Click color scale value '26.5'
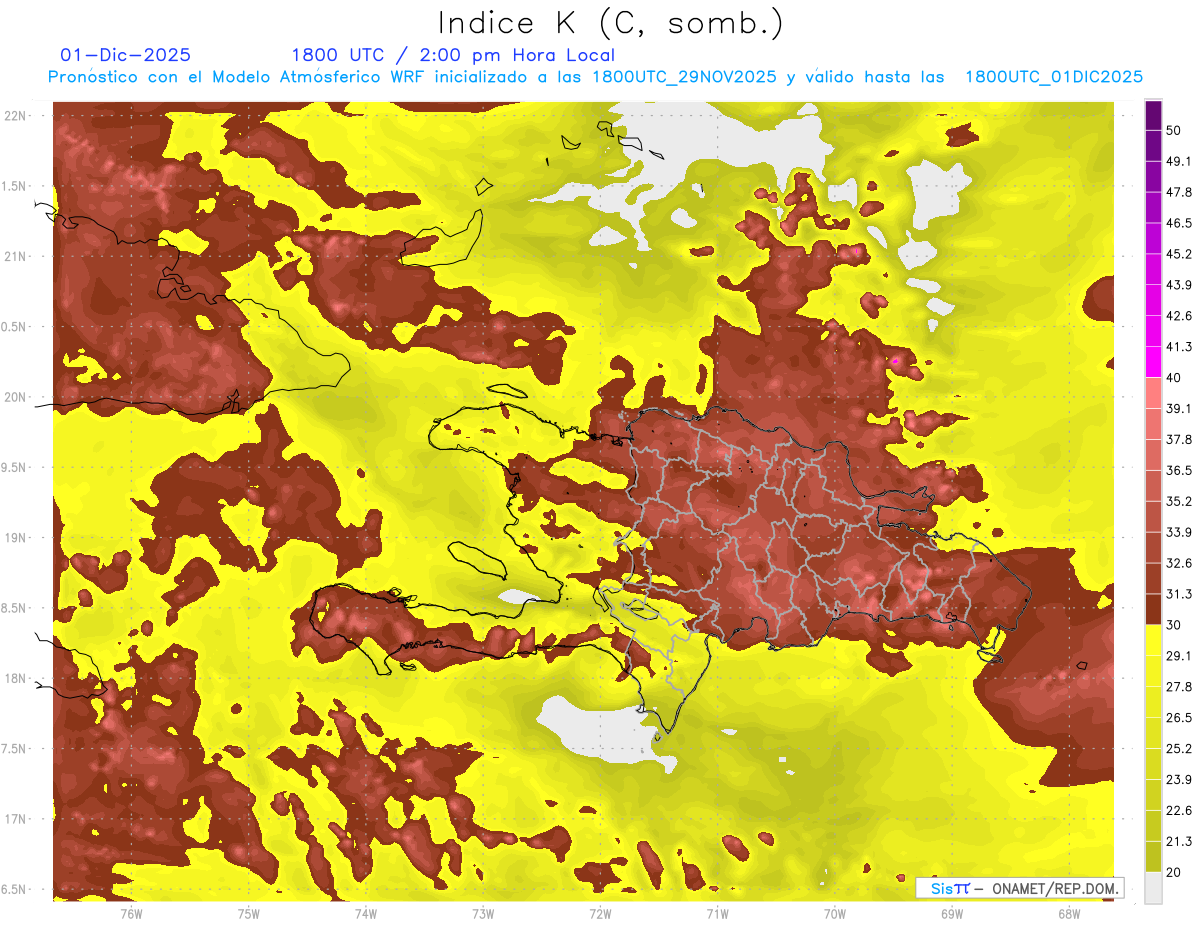Viewport: 1200px width, 927px height. 1179,718
